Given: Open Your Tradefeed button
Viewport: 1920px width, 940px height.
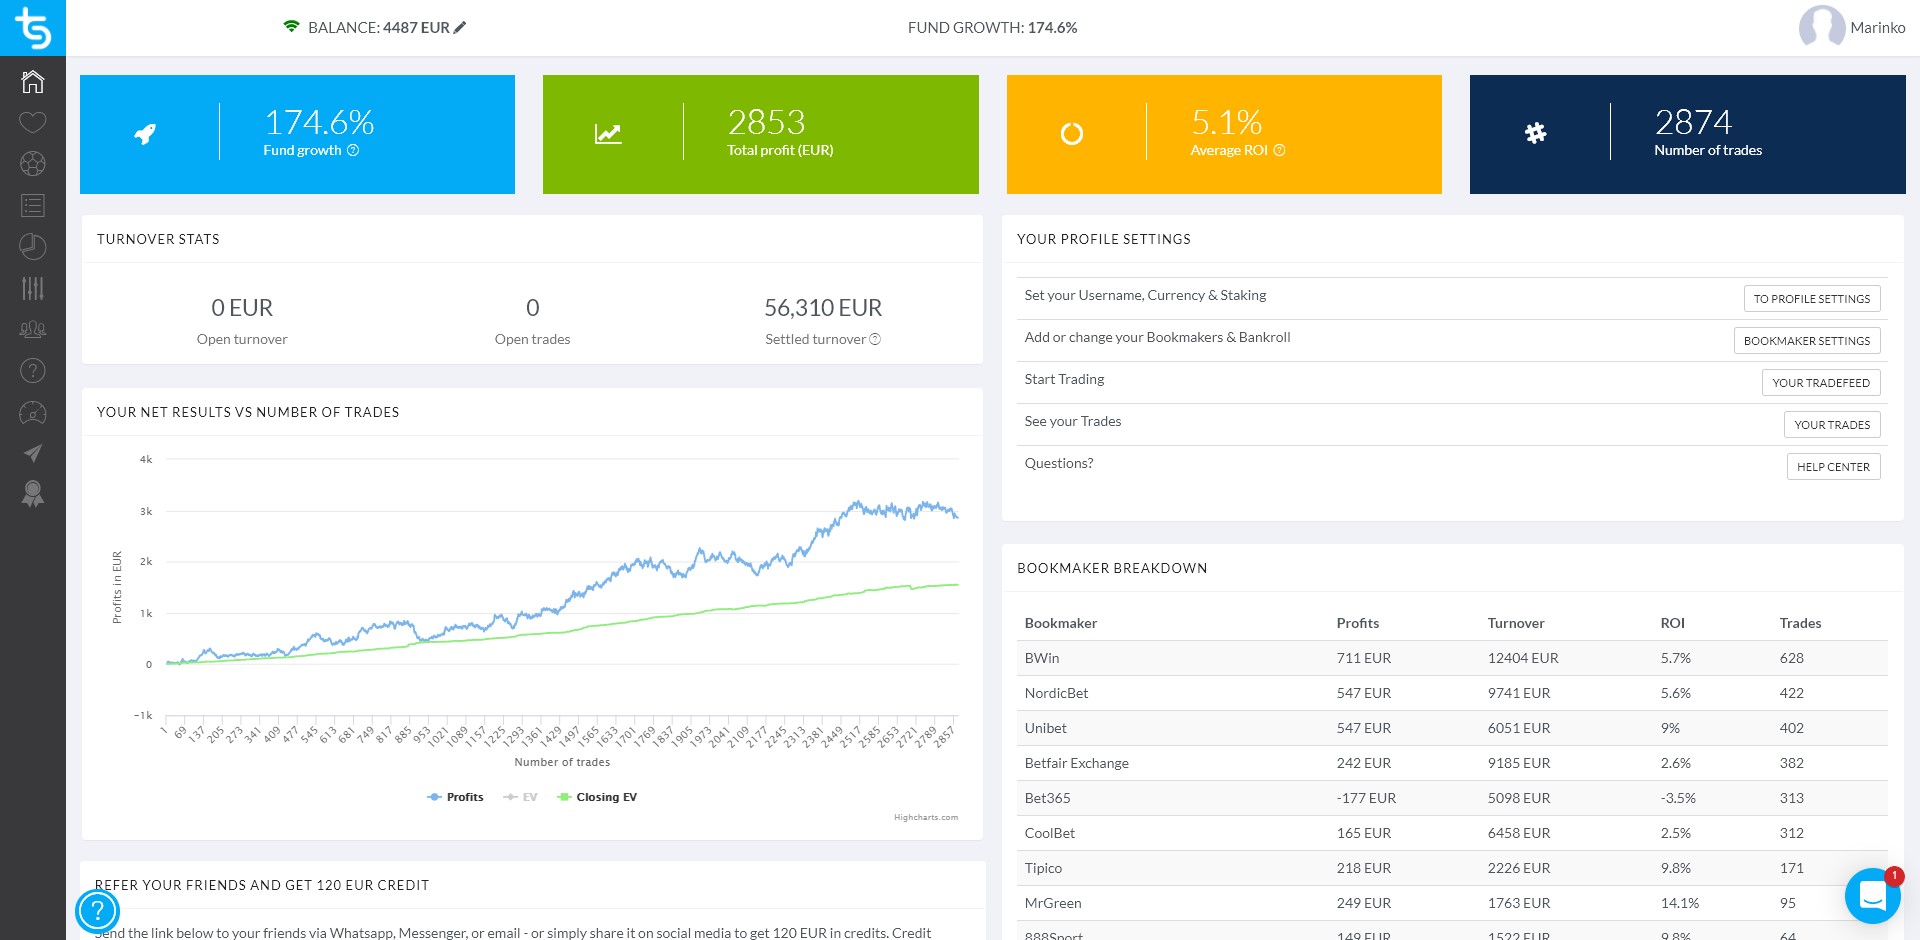Looking at the screenshot, I should 1821,383.
